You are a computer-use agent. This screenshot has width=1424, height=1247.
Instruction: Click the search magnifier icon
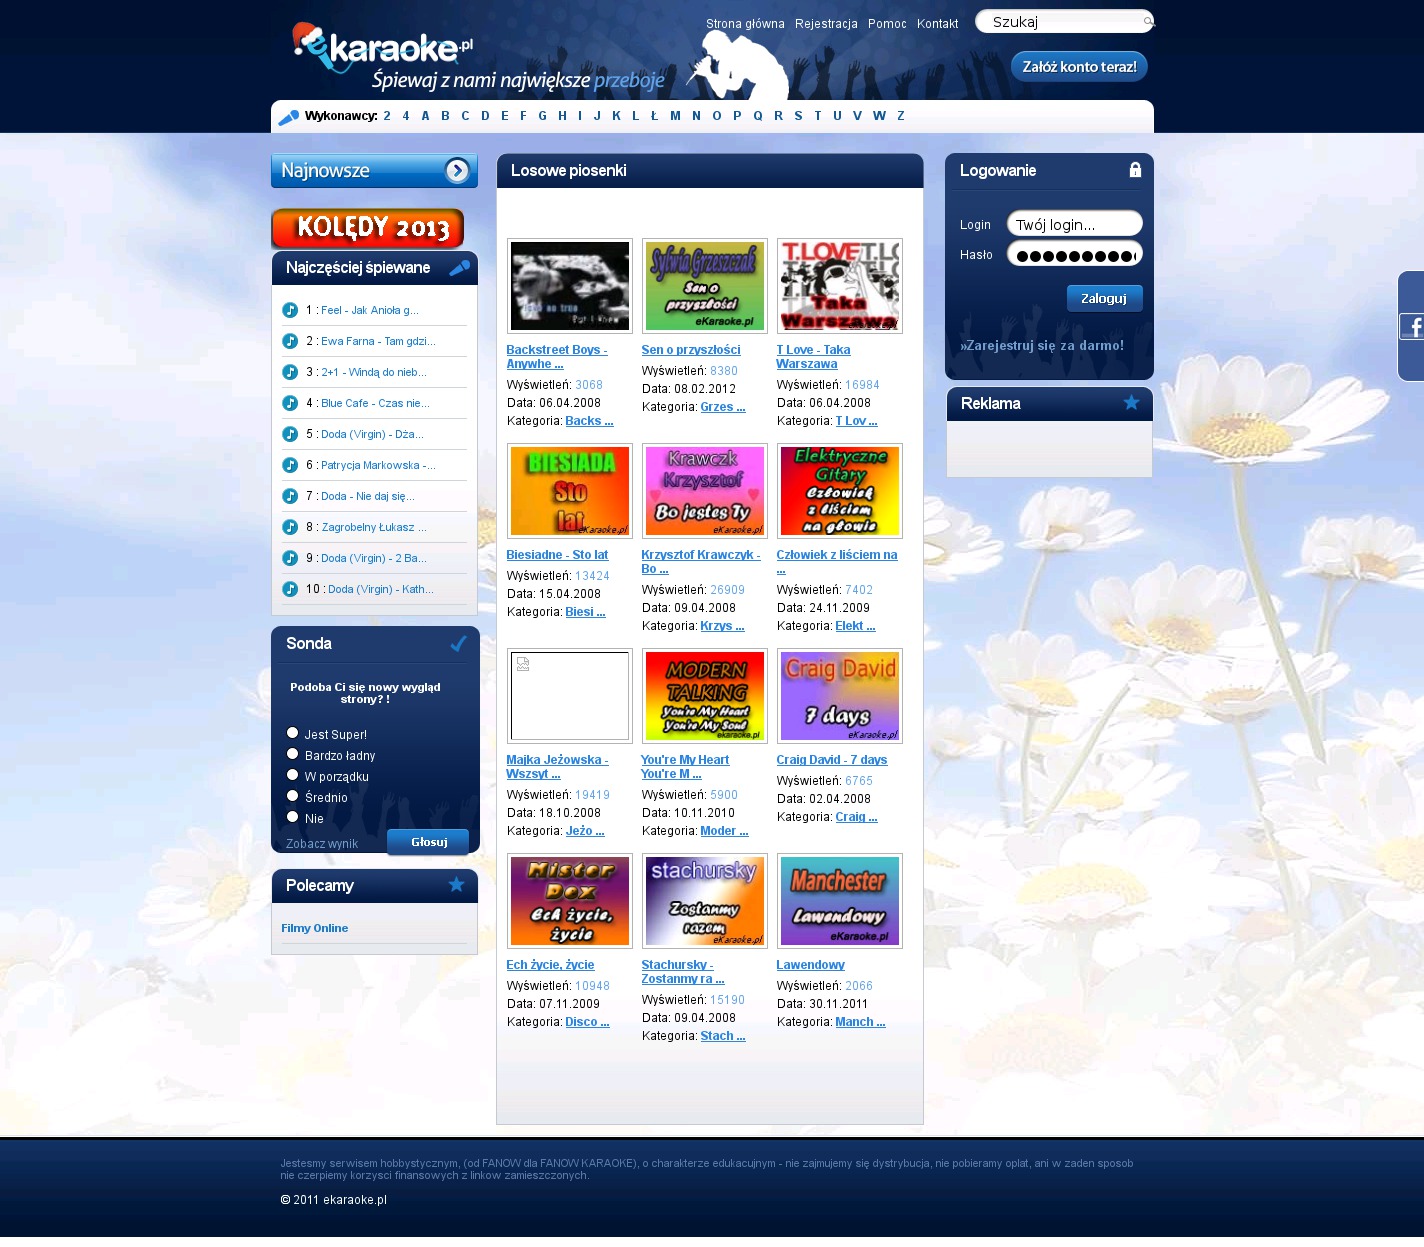coord(1148,21)
